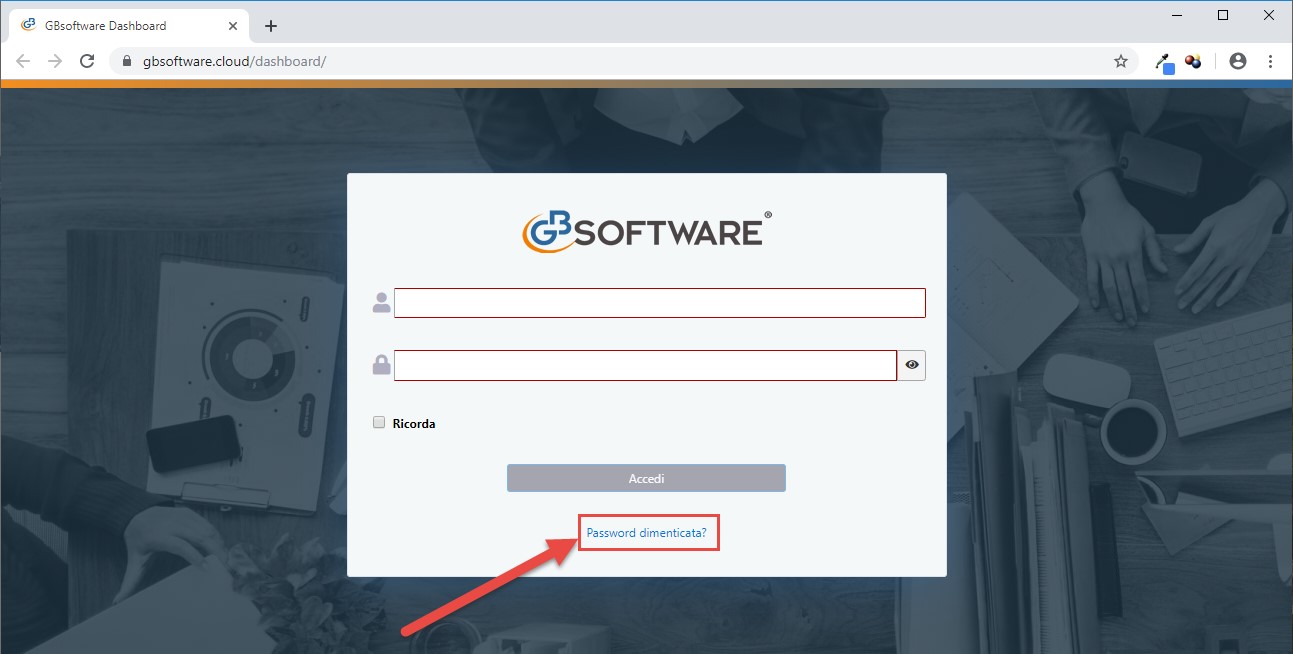Toggle password visibility with eye icon
This screenshot has width=1293, height=654.
[x=911, y=365]
